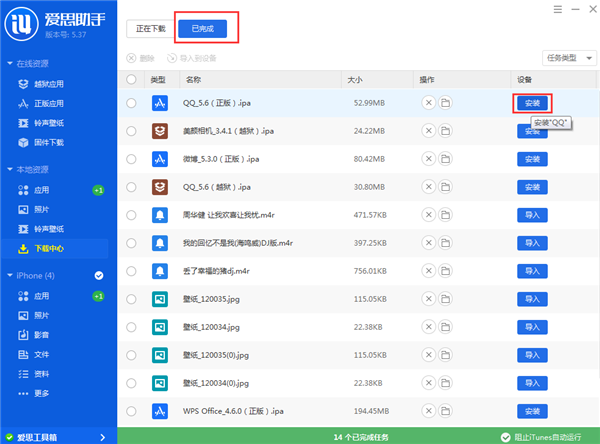Viewport: 600px width, 444px height.
Task: Install QQ_5.6 (正版).ipa to device
Action: point(532,103)
